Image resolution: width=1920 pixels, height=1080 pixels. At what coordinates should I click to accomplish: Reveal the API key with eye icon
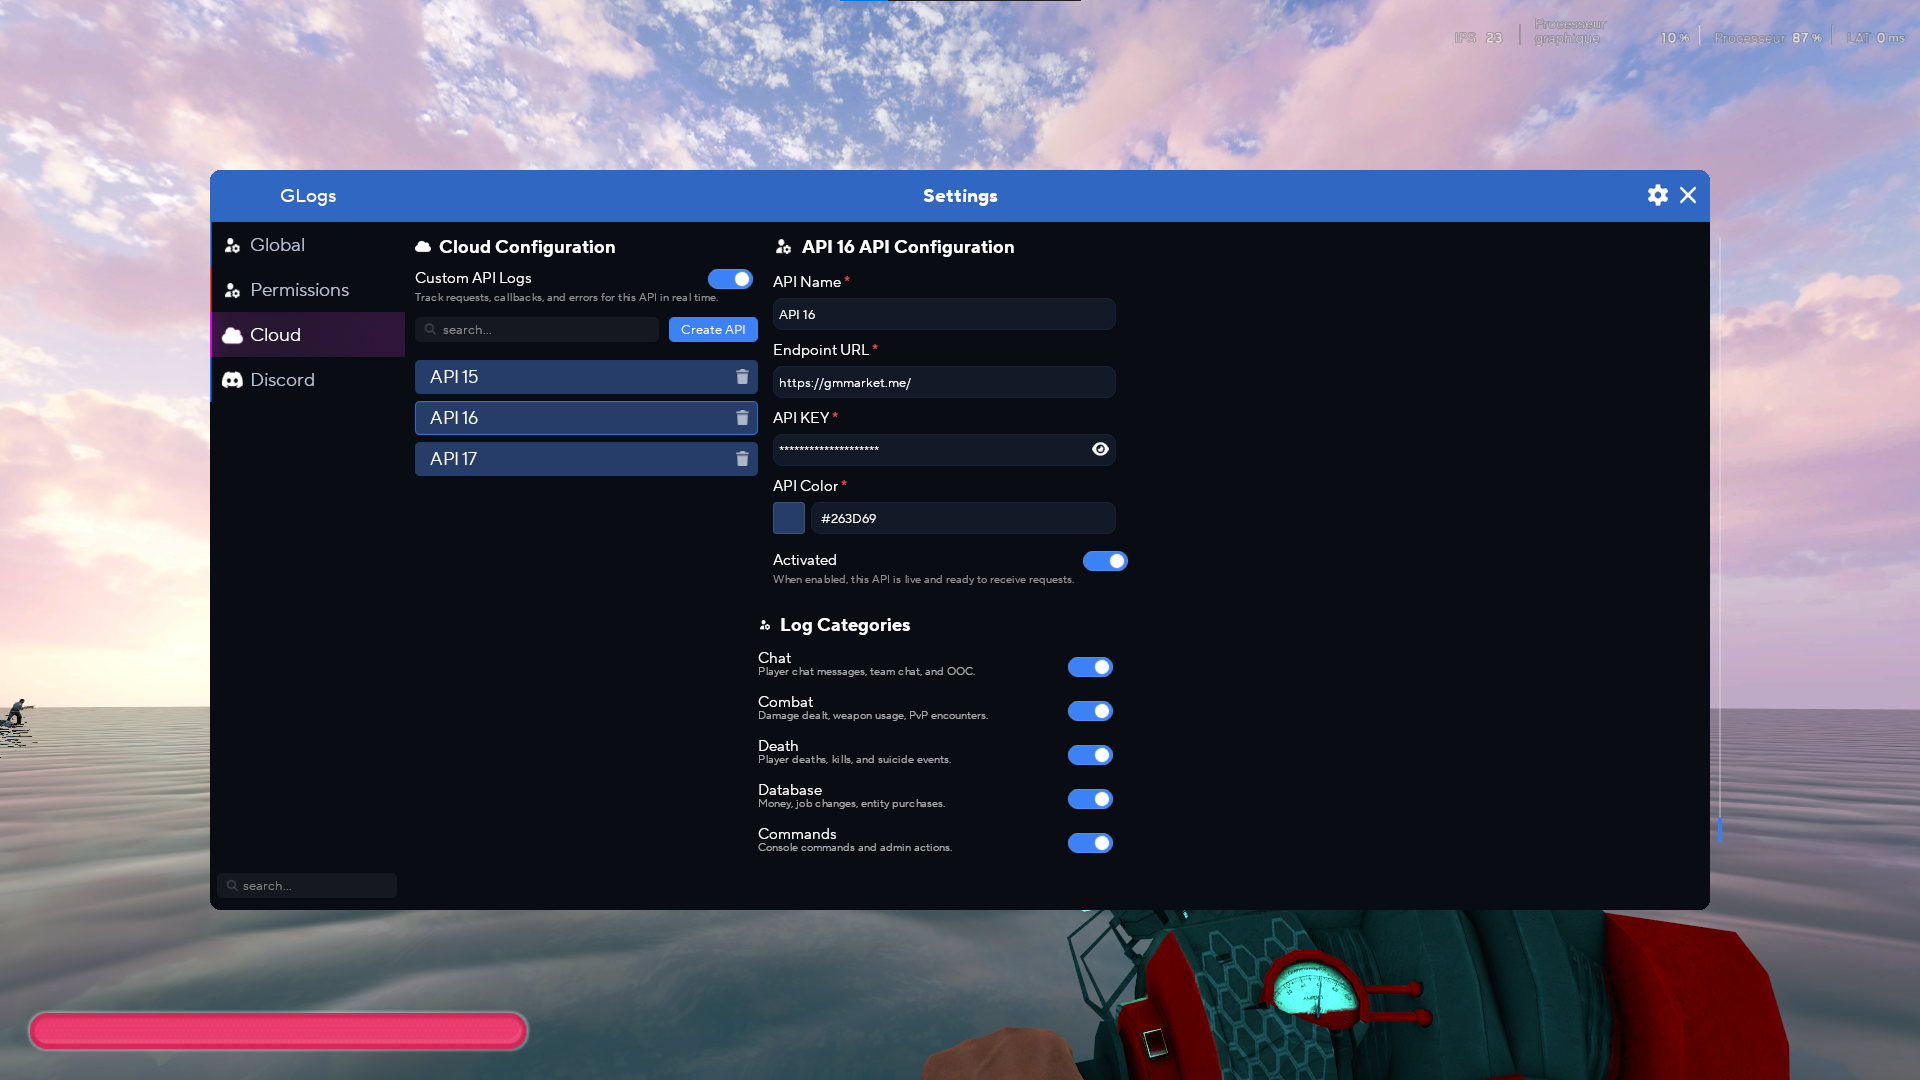click(x=1100, y=449)
